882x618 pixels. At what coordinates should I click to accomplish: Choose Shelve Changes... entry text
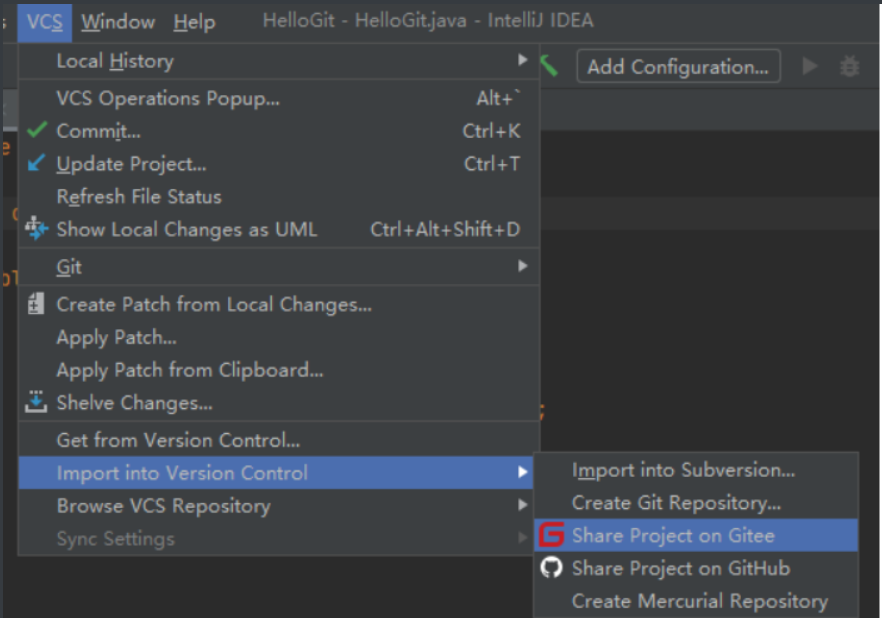point(134,403)
